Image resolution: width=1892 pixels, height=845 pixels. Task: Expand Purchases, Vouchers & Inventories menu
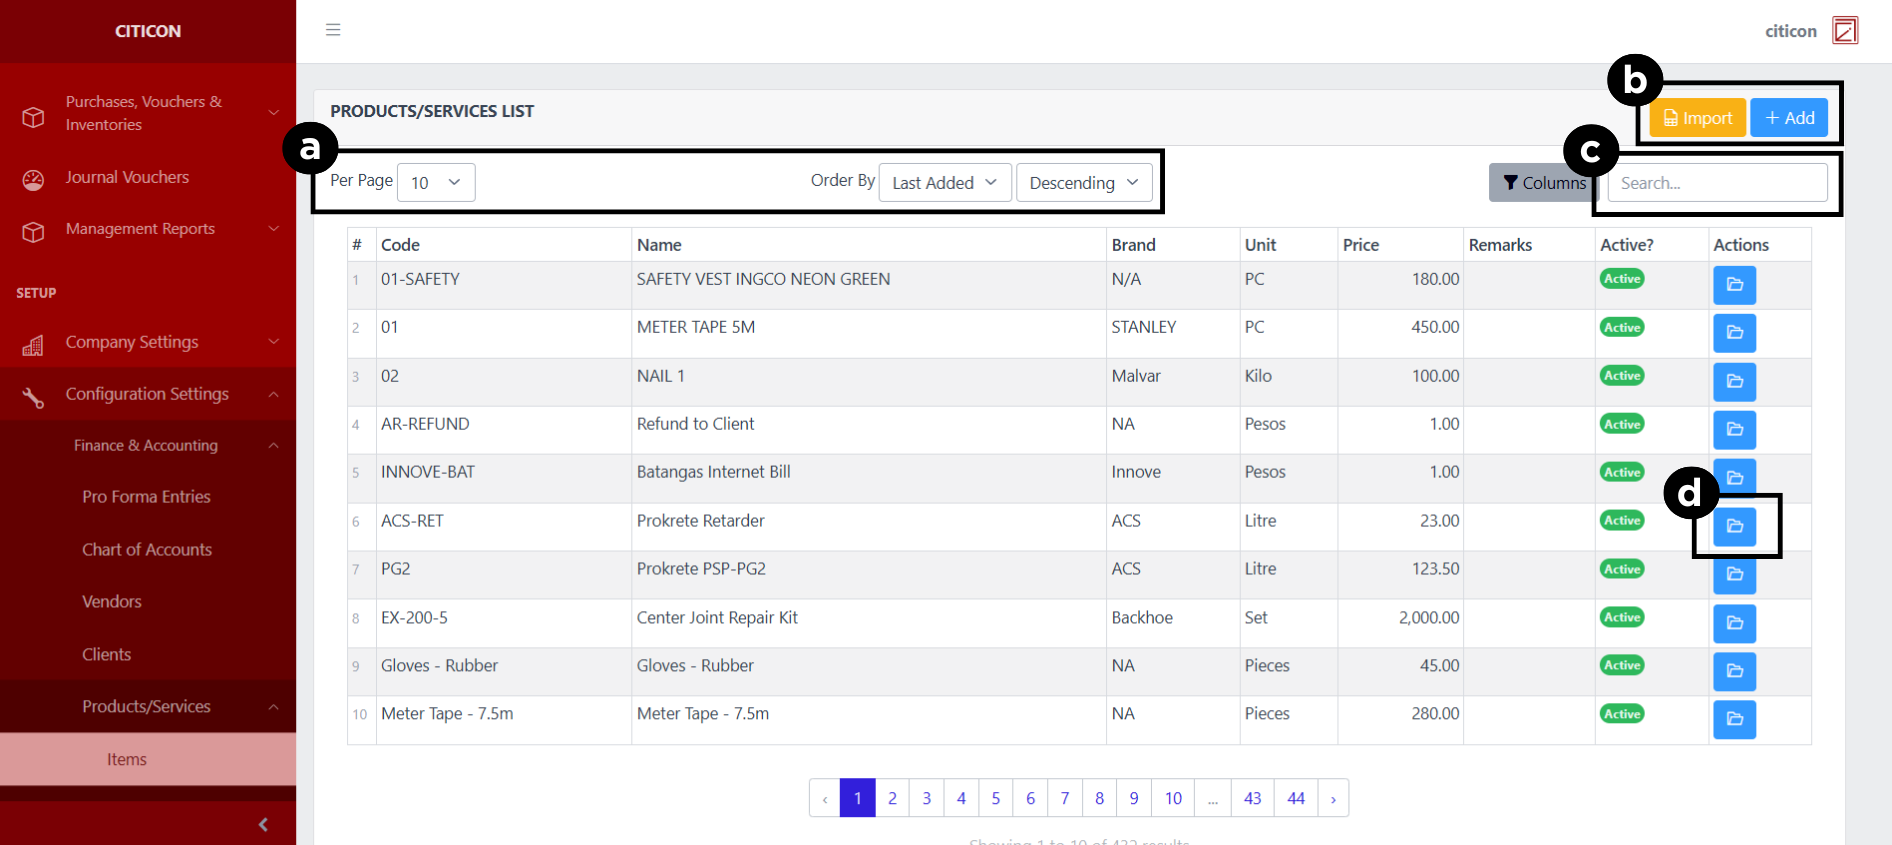click(148, 113)
